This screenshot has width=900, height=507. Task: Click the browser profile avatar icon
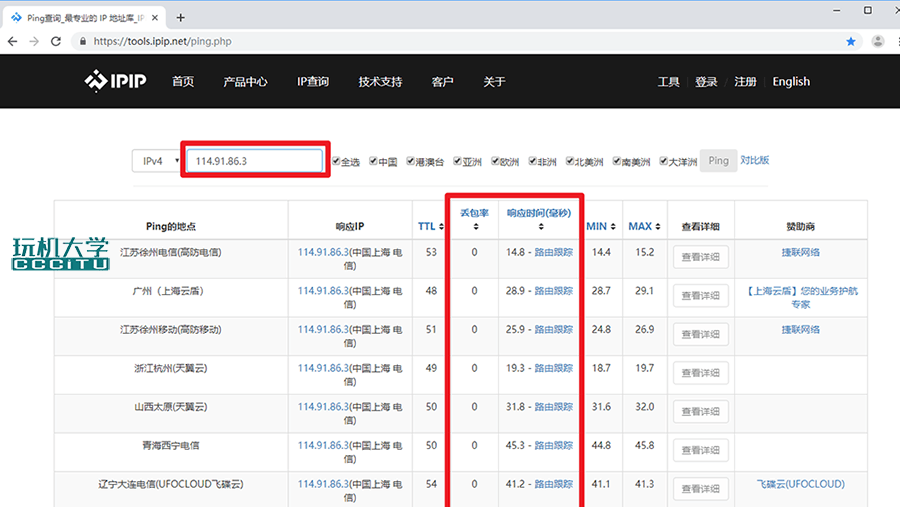(878, 42)
